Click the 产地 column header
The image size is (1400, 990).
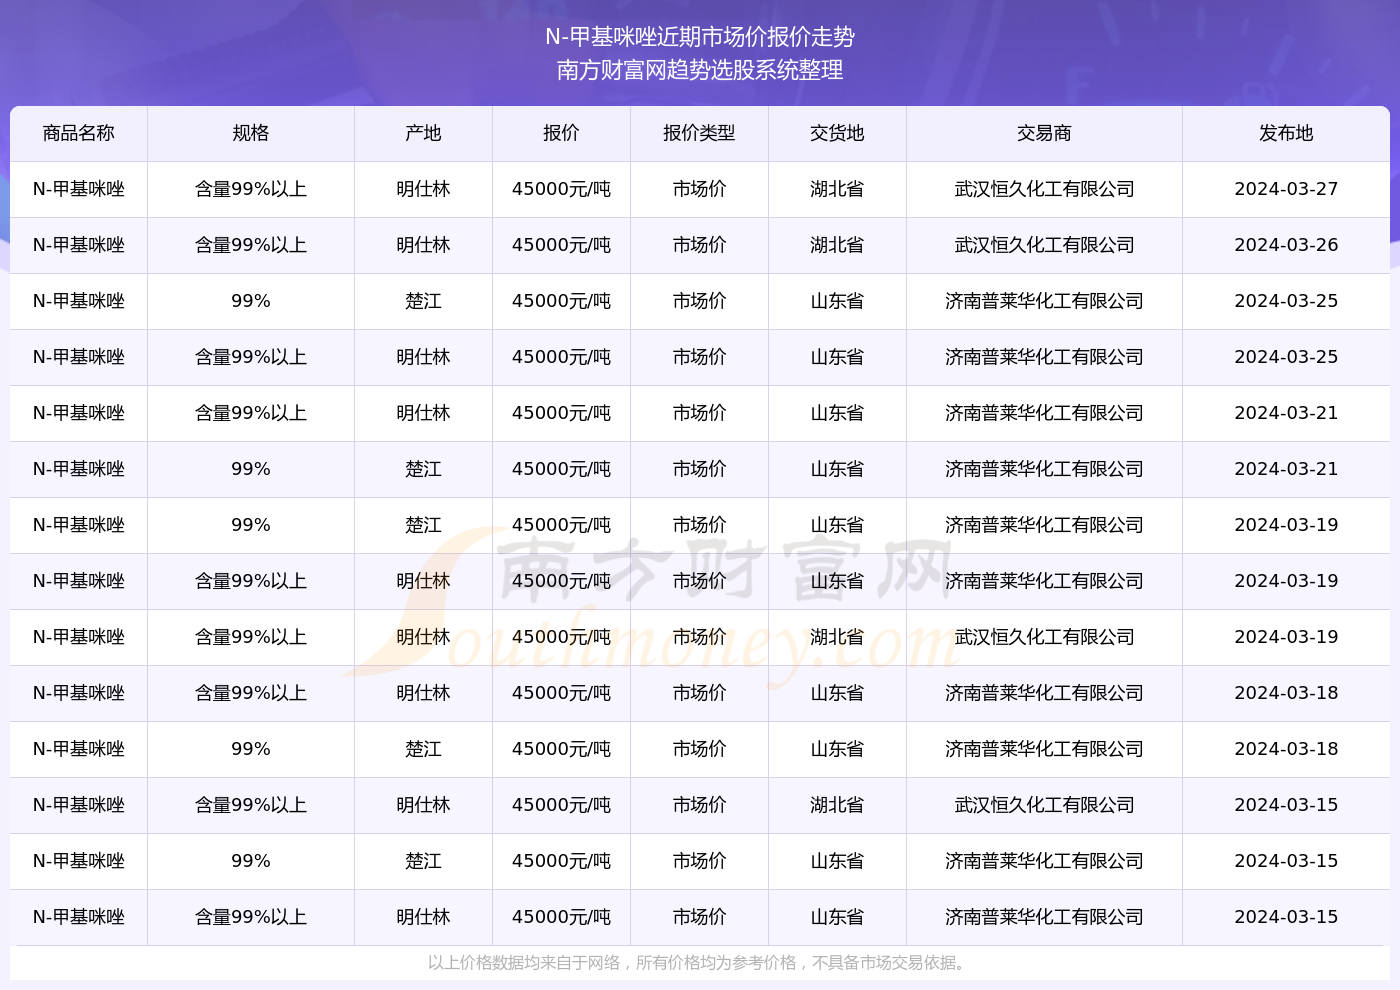[422, 133]
